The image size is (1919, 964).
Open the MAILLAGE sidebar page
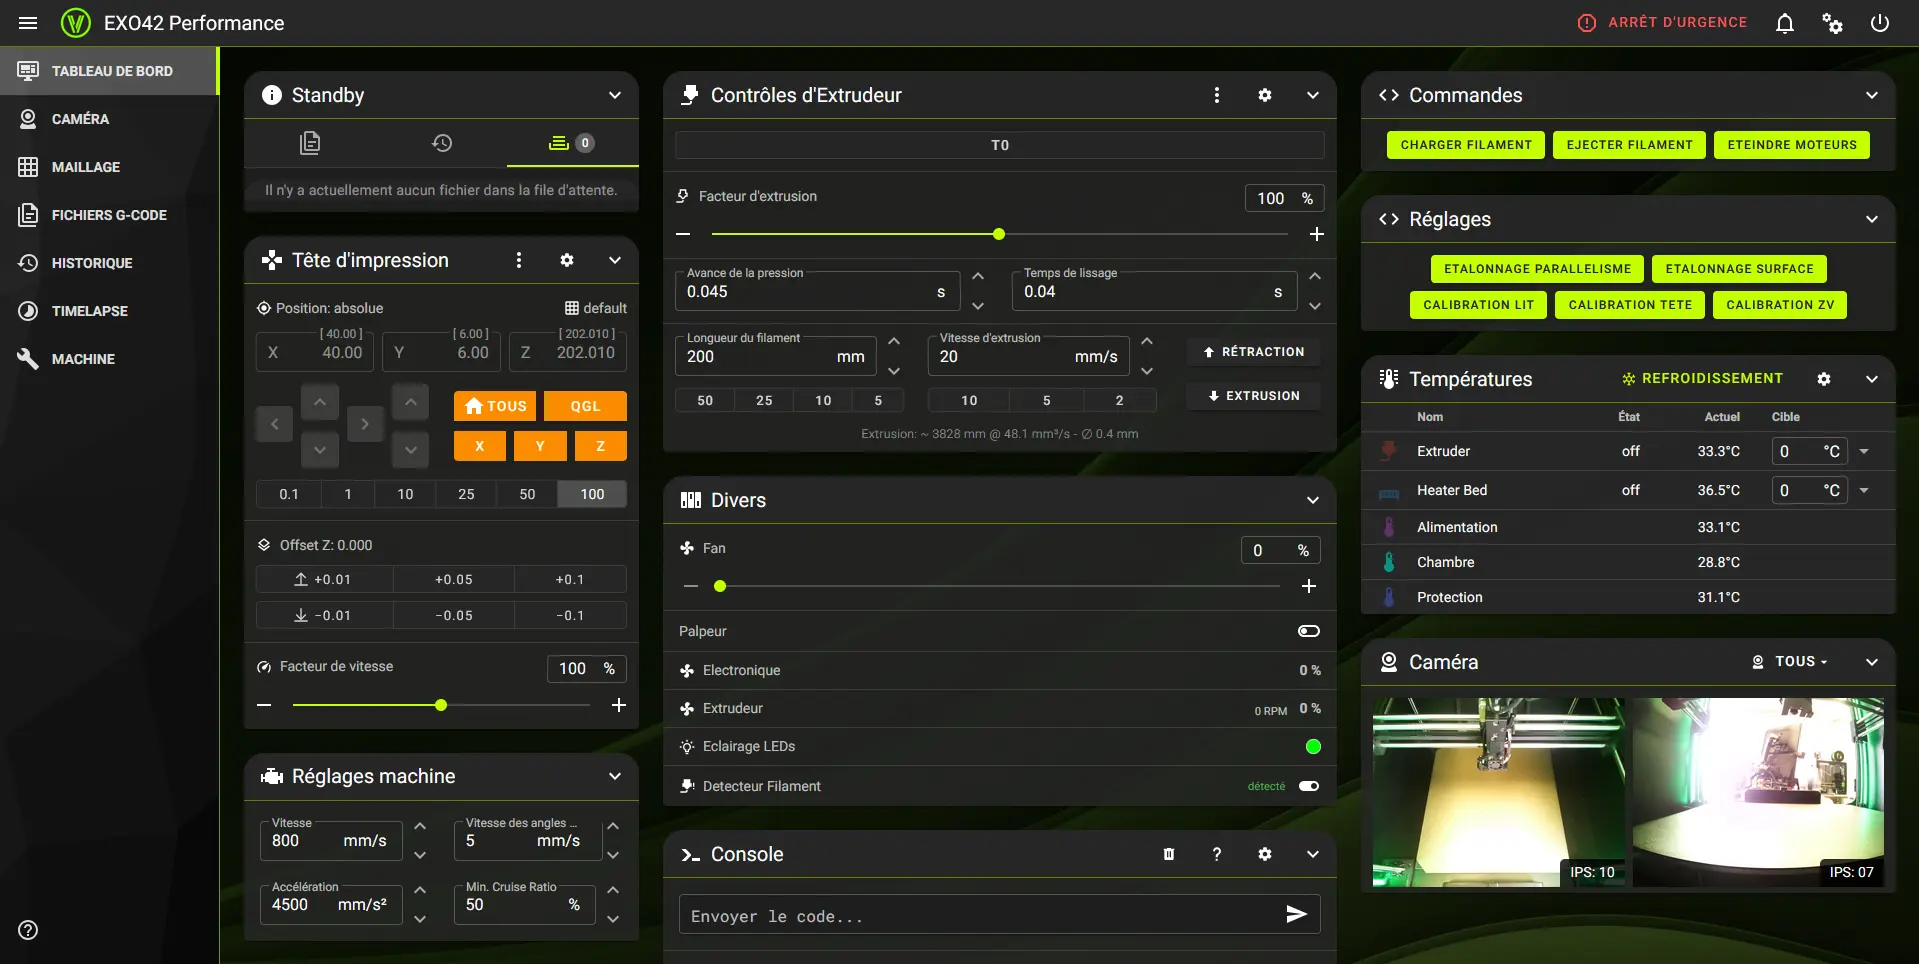point(85,167)
